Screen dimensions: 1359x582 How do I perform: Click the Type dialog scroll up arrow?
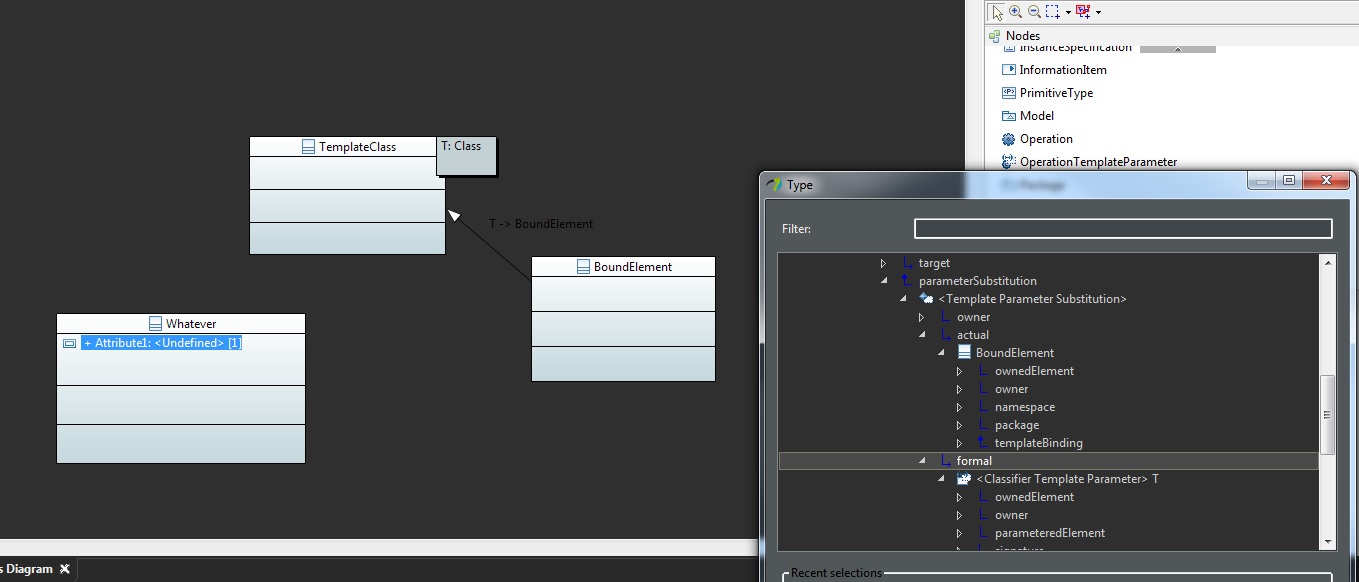pyautogui.click(x=1328, y=263)
